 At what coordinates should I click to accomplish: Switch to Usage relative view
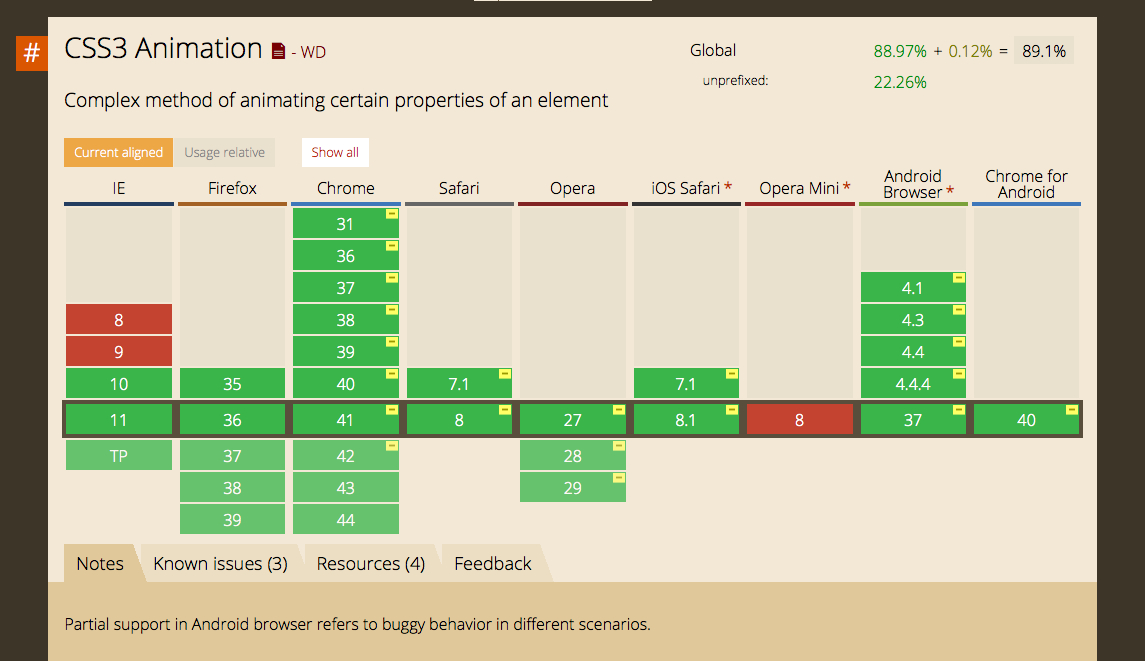coord(224,152)
